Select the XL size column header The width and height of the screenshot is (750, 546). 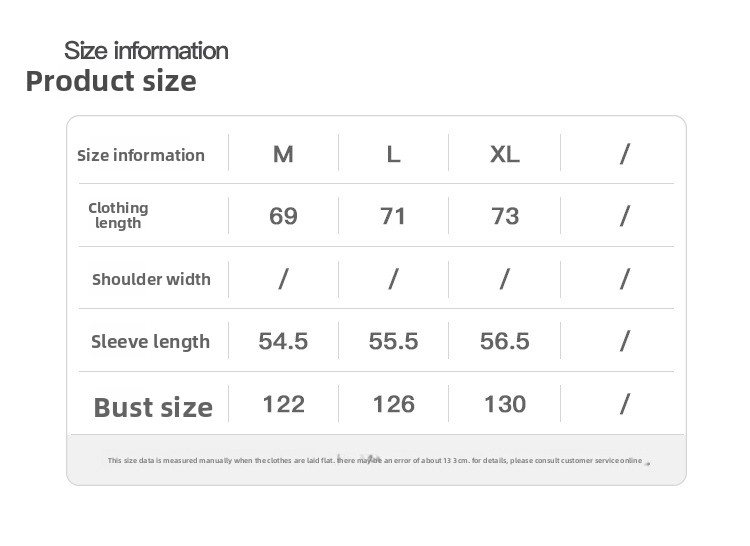click(x=504, y=154)
